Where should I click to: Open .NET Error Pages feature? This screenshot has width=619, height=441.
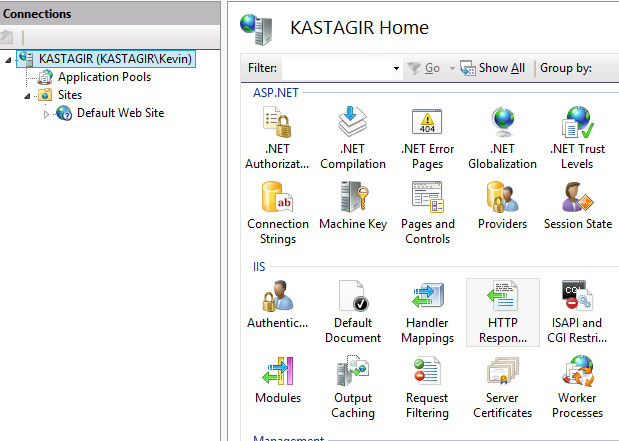coord(428,138)
